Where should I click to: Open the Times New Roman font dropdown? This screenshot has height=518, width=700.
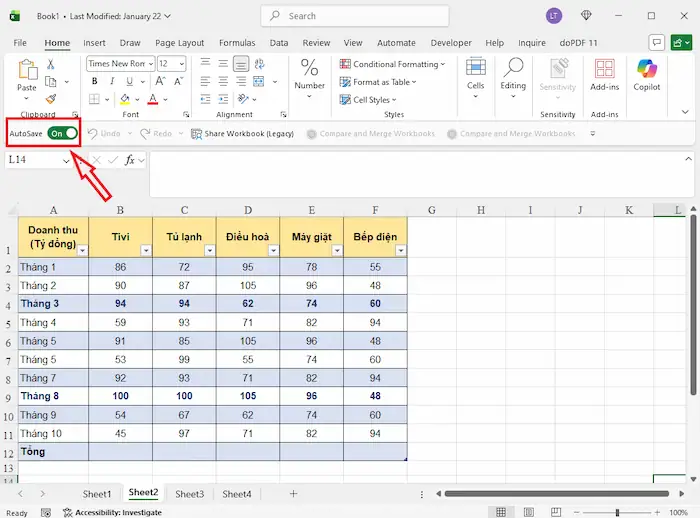click(150, 64)
